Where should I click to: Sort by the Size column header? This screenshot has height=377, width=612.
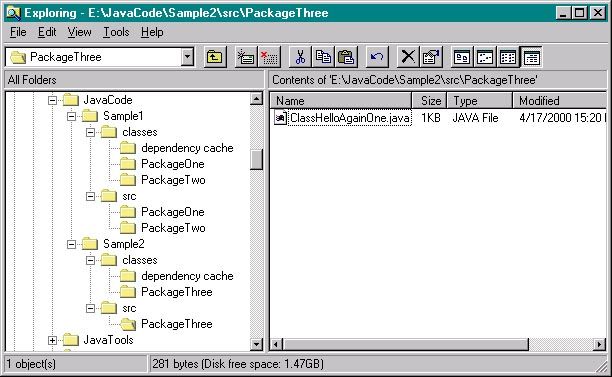[x=429, y=101]
